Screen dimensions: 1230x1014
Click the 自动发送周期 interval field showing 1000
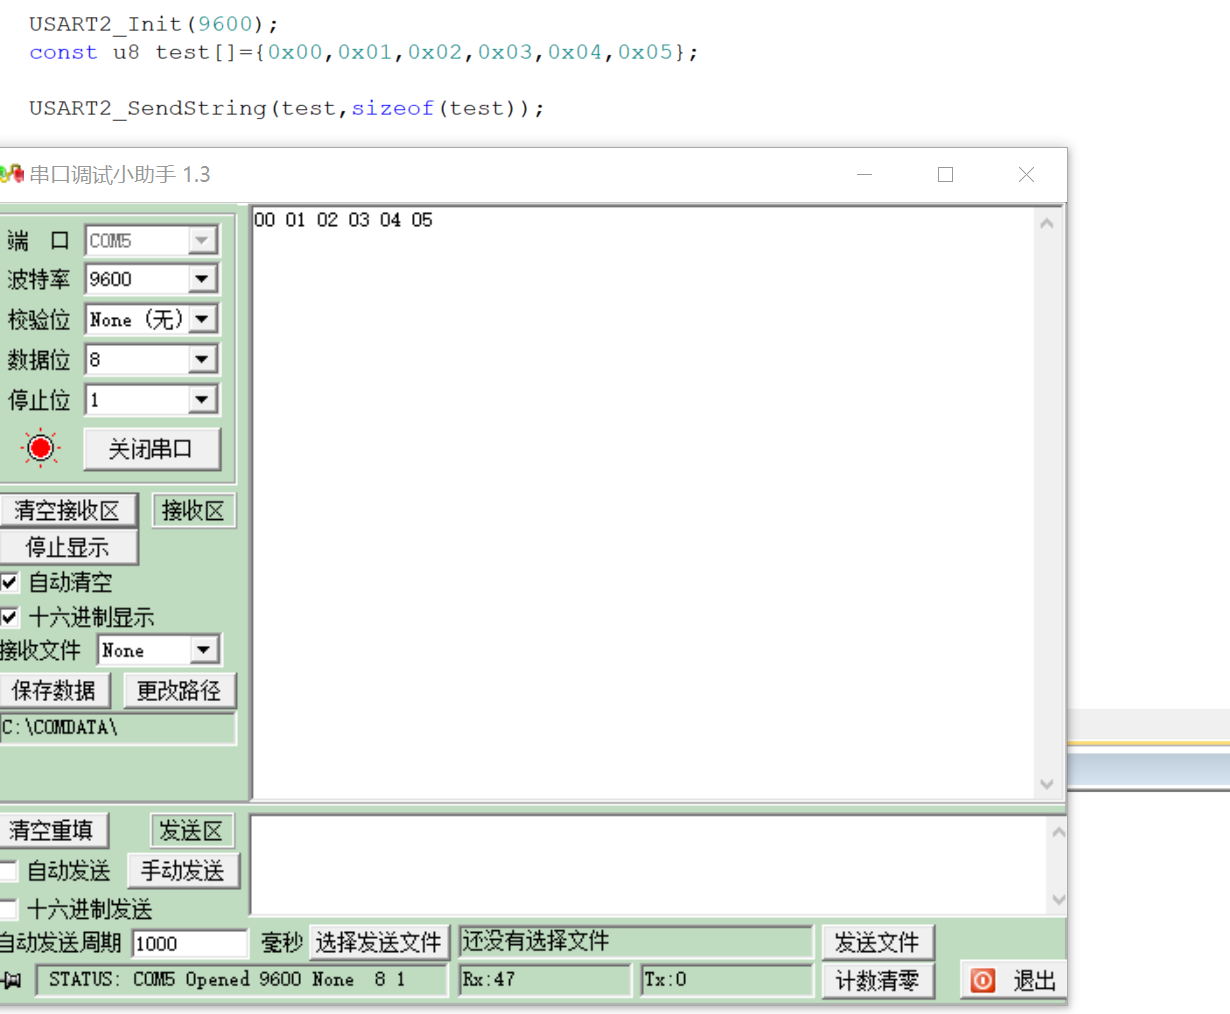coord(190,942)
